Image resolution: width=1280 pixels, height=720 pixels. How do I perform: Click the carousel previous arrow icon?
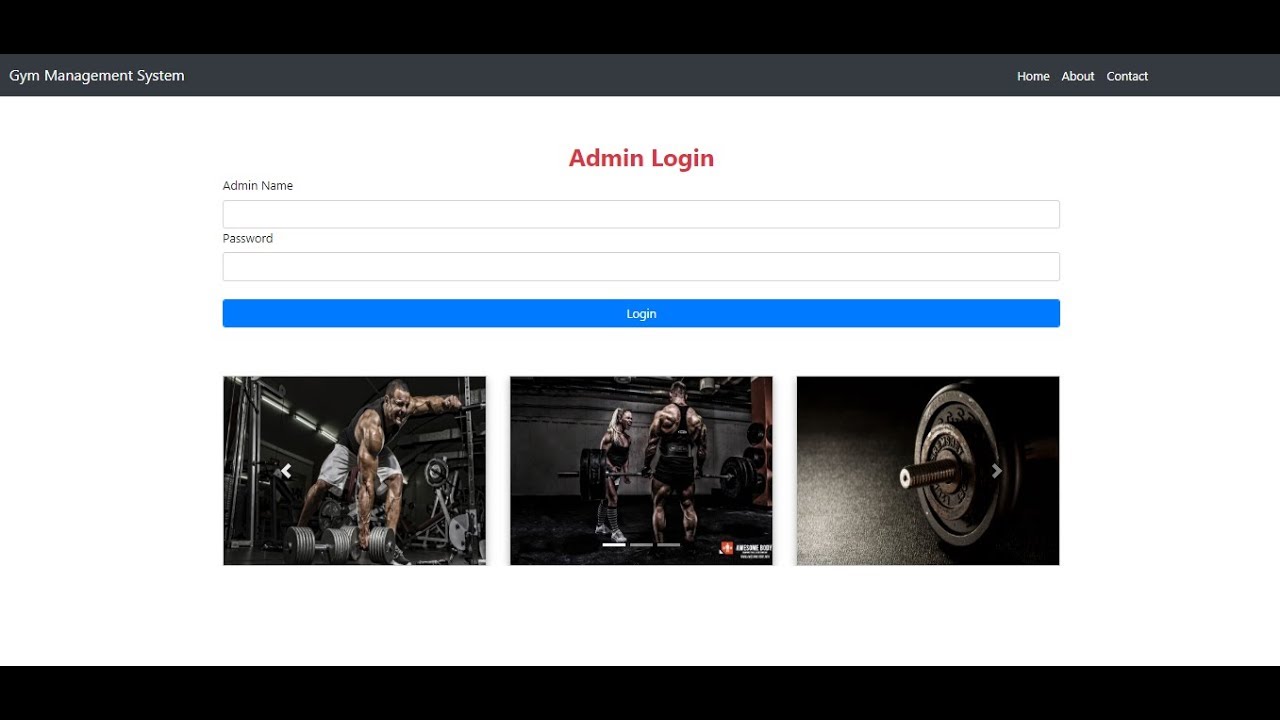click(x=286, y=471)
